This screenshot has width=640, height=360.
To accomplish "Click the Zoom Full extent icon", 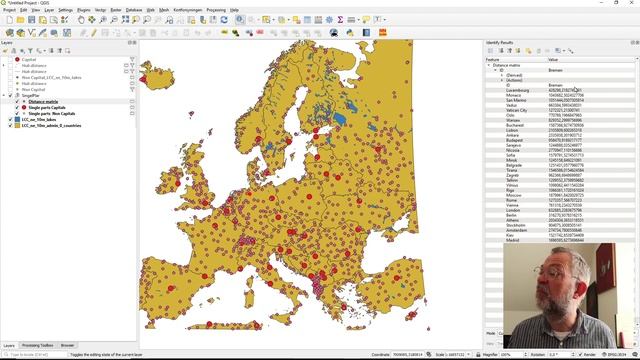I will pos(125,20).
